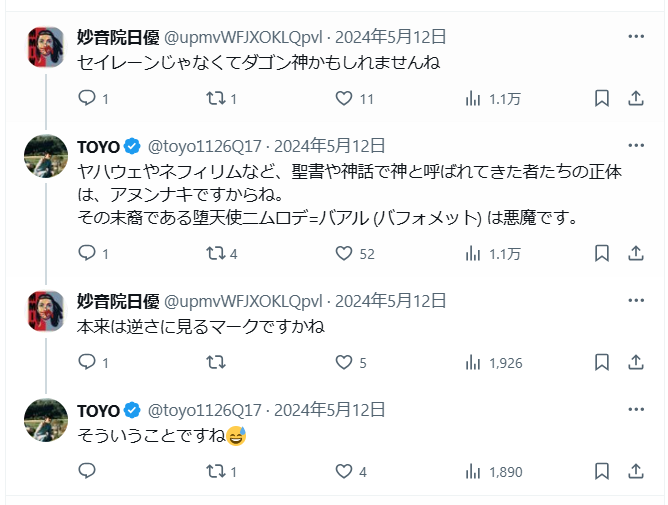Retweet the TOYO tweet with 4 reposts
The width and height of the screenshot is (668, 505).
214,254
